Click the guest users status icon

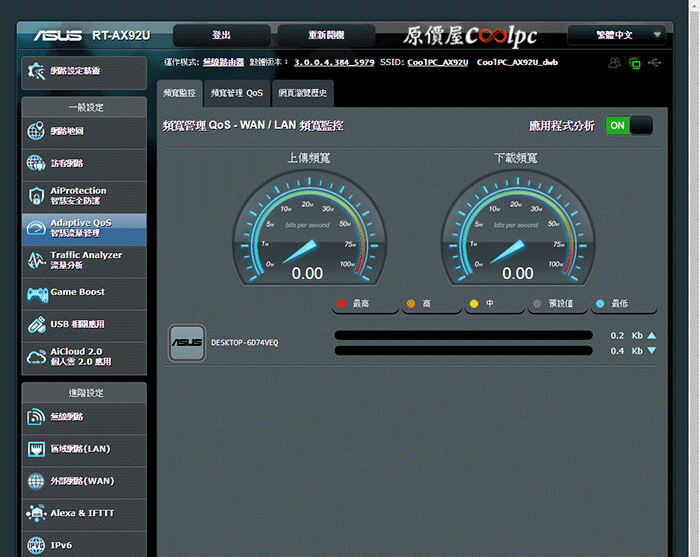point(614,63)
